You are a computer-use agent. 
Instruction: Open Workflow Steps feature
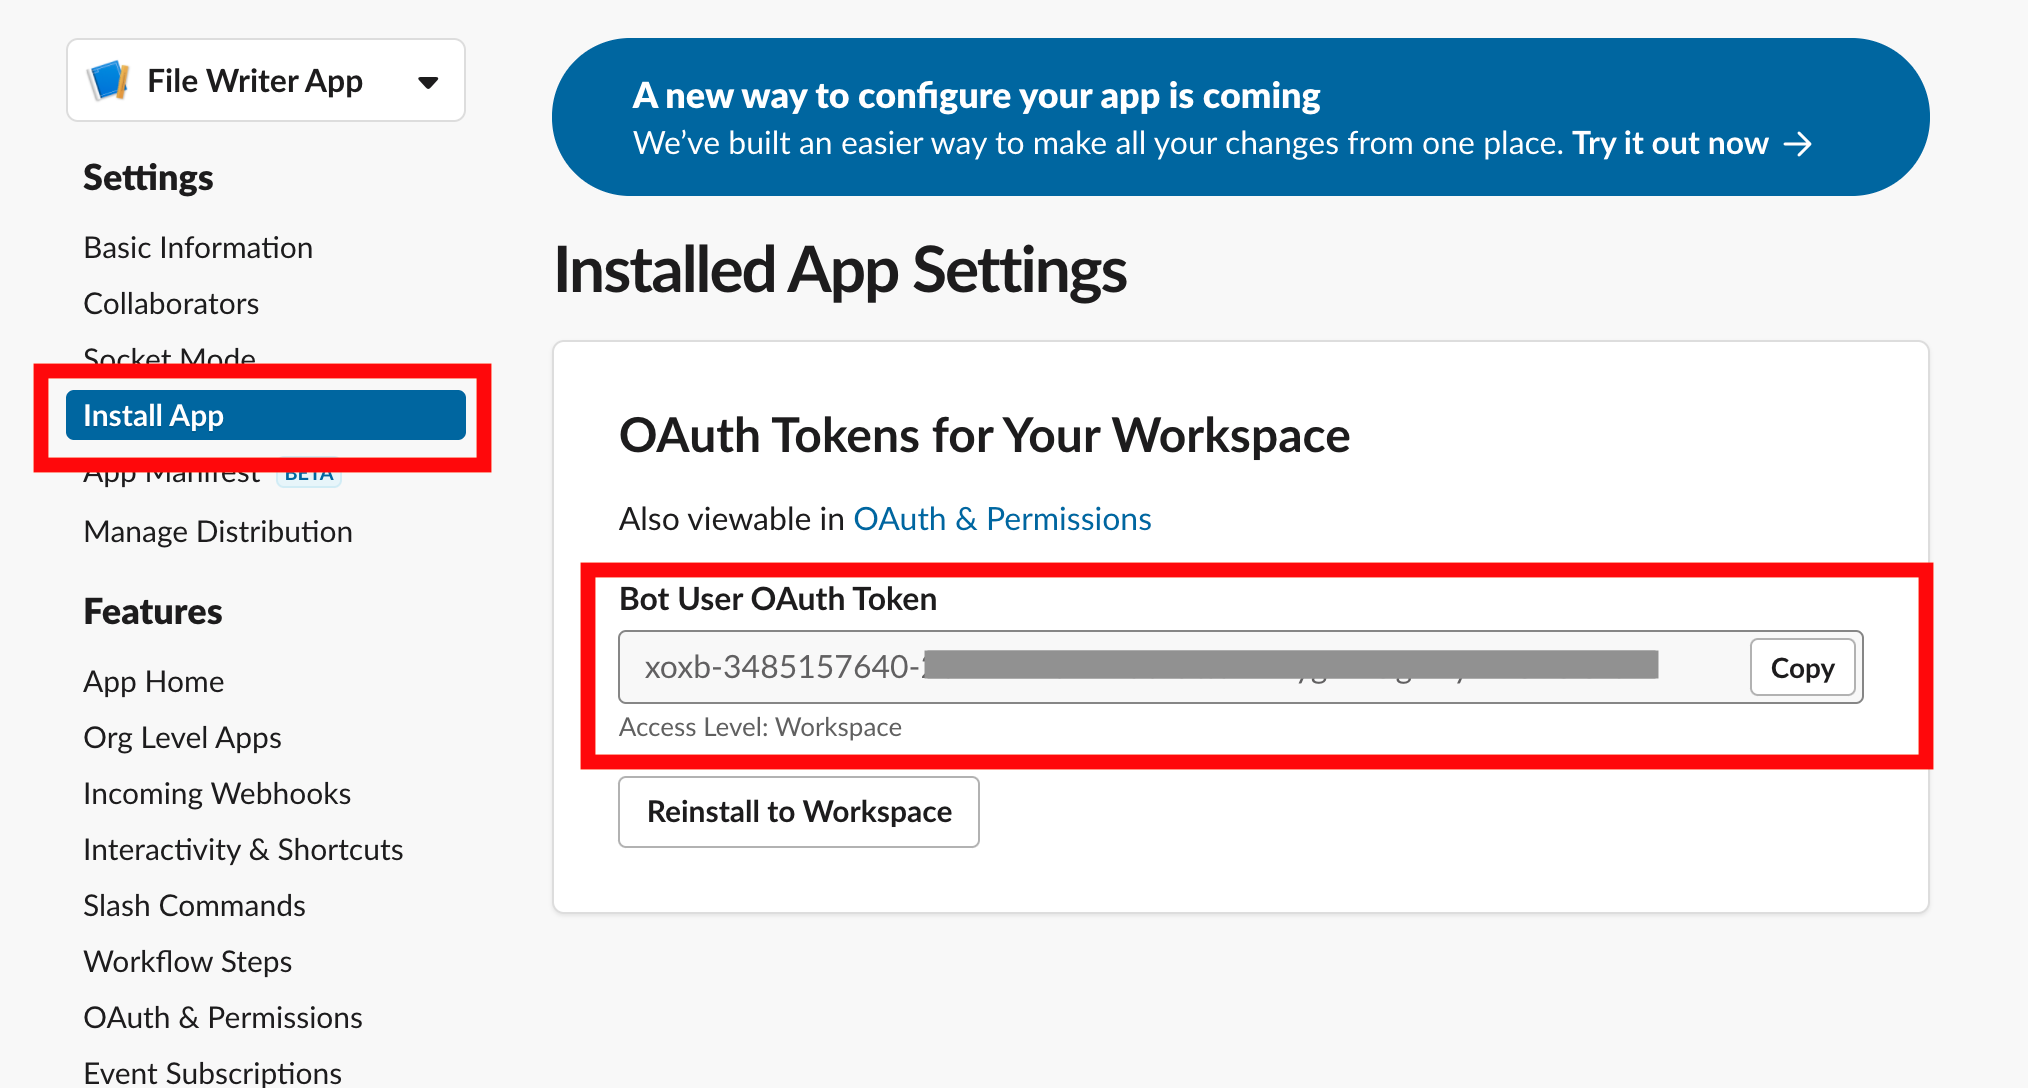pyautogui.click(x=188, y=962)
